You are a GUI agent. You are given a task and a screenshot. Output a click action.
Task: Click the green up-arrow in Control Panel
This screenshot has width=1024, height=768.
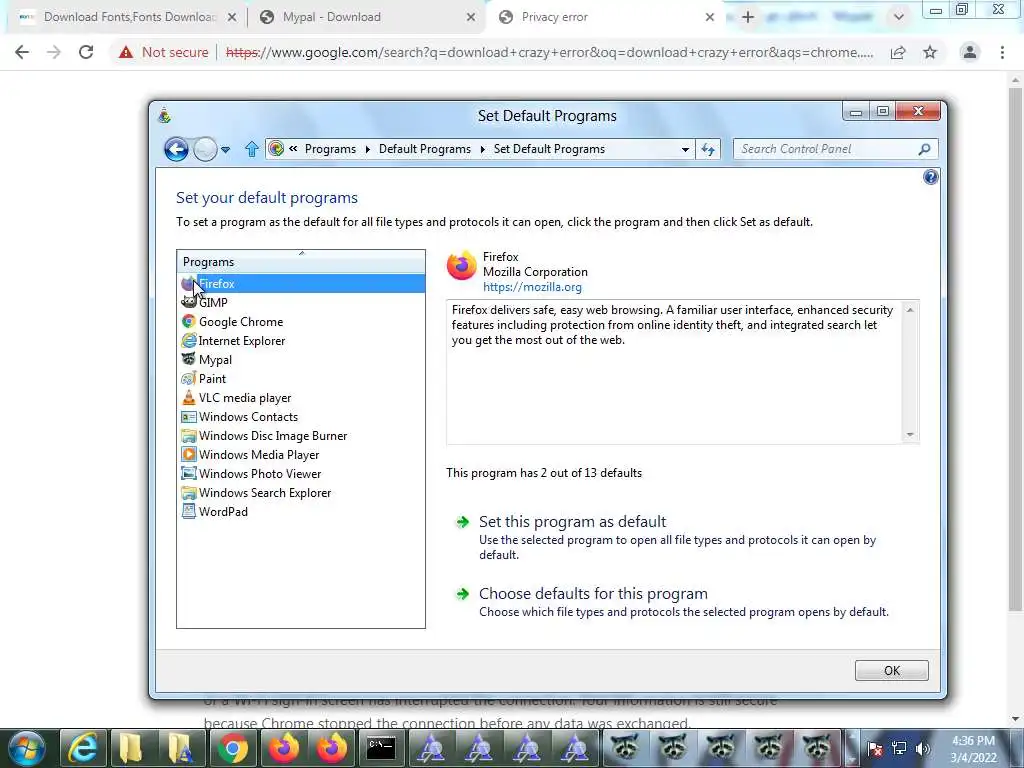coord(251,150)
